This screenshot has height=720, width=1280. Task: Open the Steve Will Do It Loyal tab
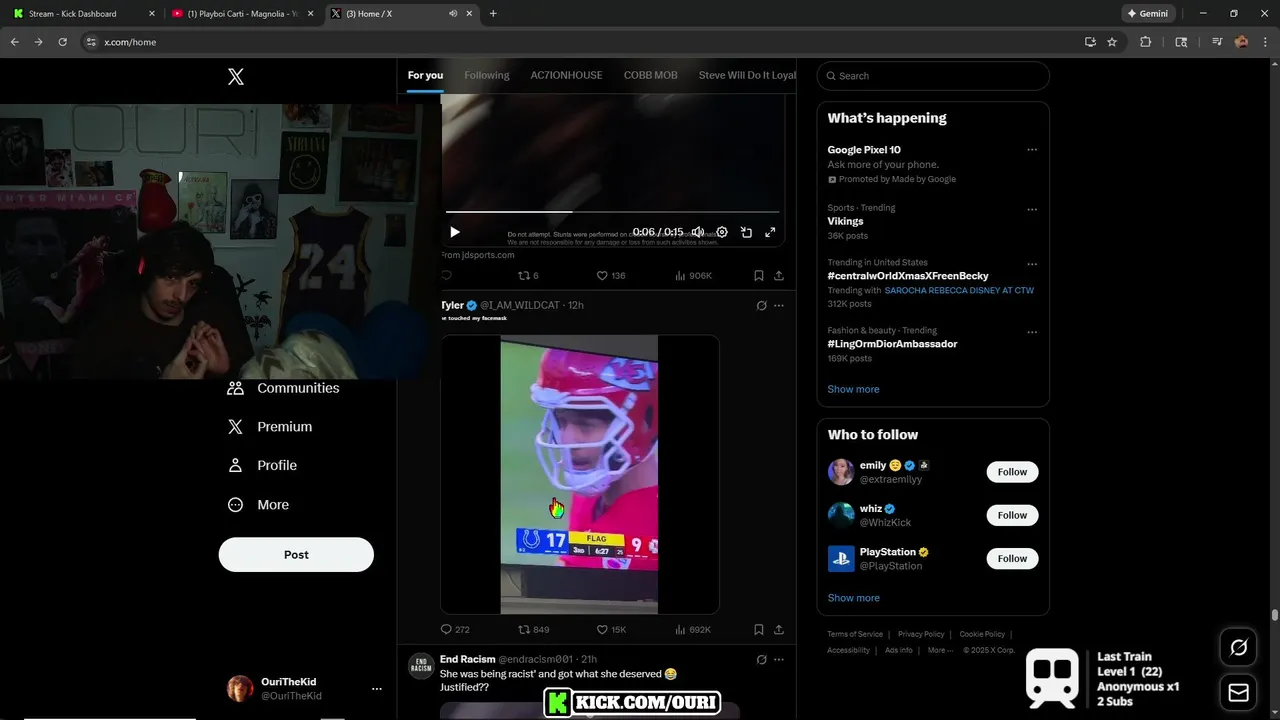point(747,75)
